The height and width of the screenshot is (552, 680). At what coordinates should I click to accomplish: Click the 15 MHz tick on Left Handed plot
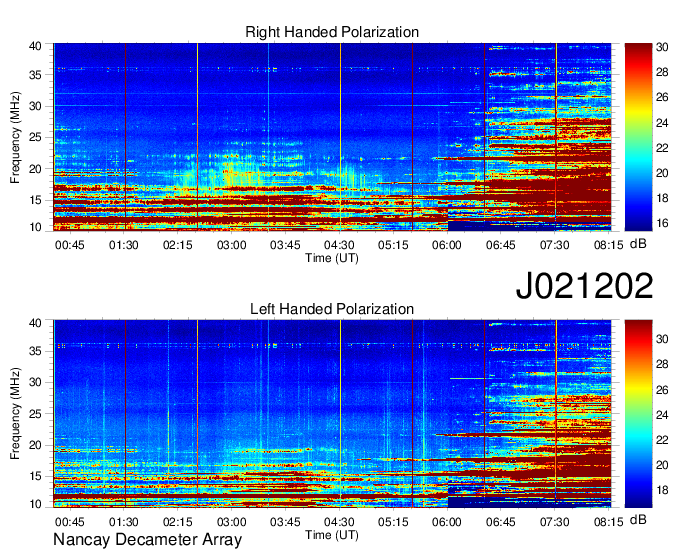(35, 477)
